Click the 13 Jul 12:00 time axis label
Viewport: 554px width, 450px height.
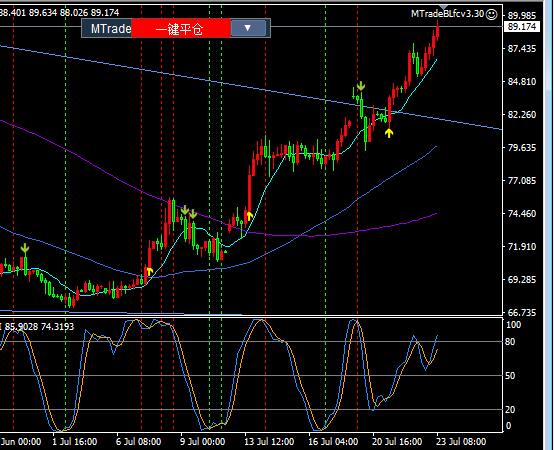click(269, 442)
